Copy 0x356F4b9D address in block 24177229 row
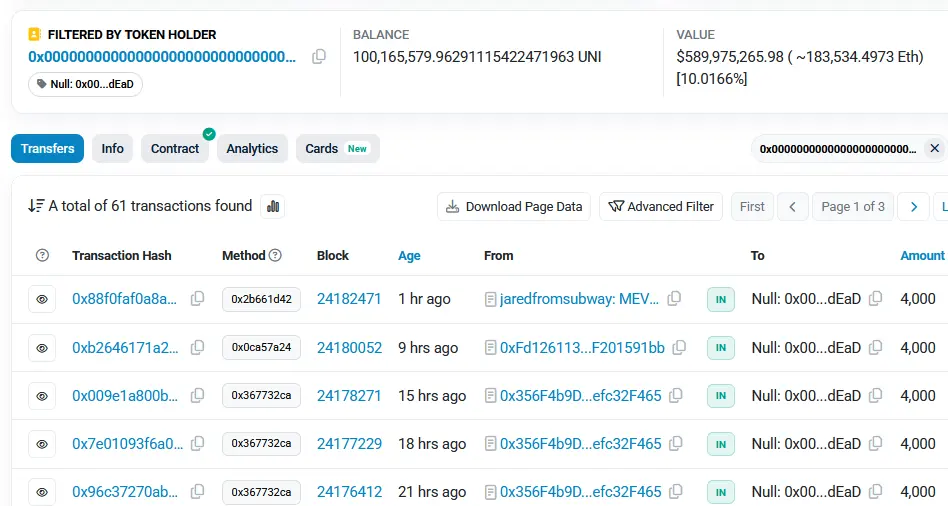 click(x=676, y=444)
